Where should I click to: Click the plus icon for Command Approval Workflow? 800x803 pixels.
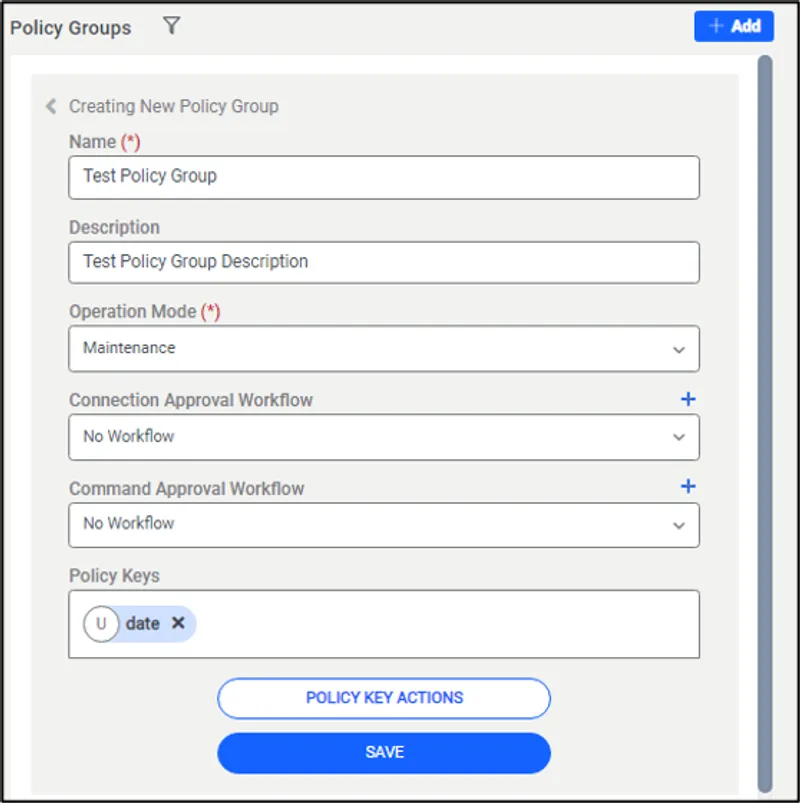[x=688, y=486]
